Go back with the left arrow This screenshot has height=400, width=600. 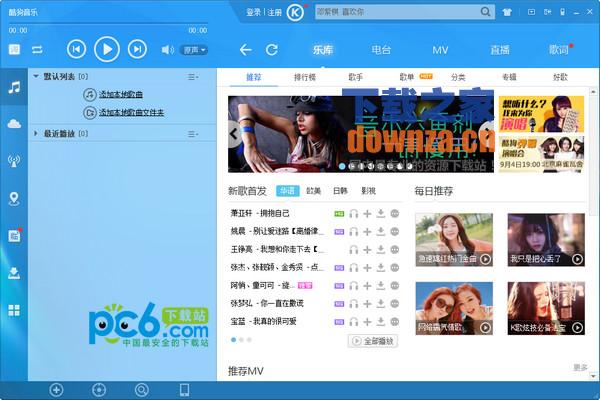(x=245, y=50)
